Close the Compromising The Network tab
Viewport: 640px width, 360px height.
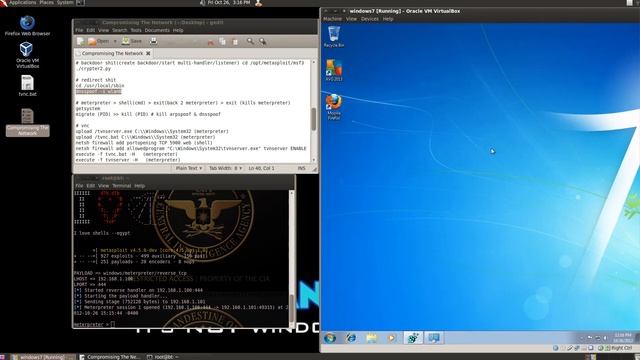[x=148, y=53]
